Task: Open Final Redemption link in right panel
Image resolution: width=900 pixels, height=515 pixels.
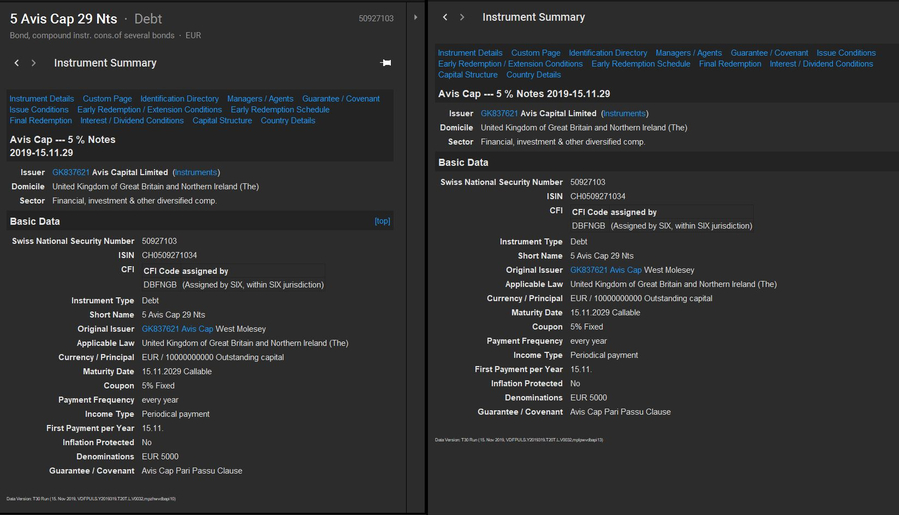Action: tap(729, 64)
